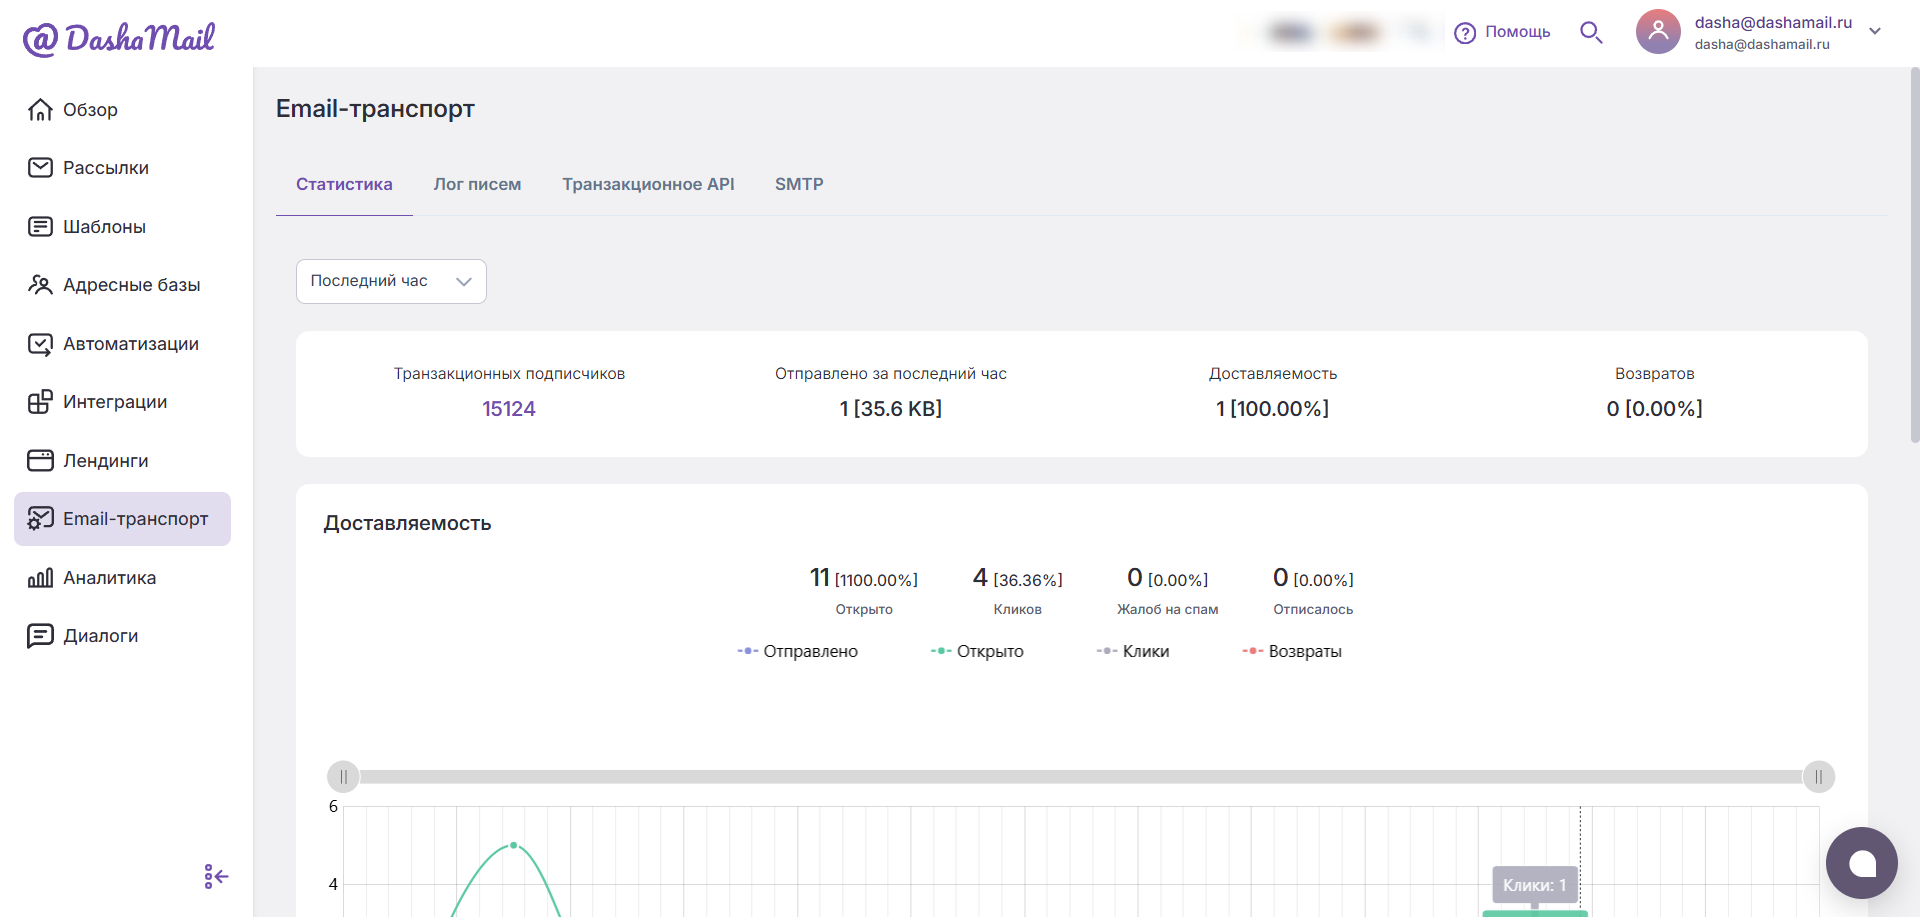Image resolution: width=1920 pixels, height=917 pixels.
Task: Click the Жалоб на спам label
Action: point(1168,610)
